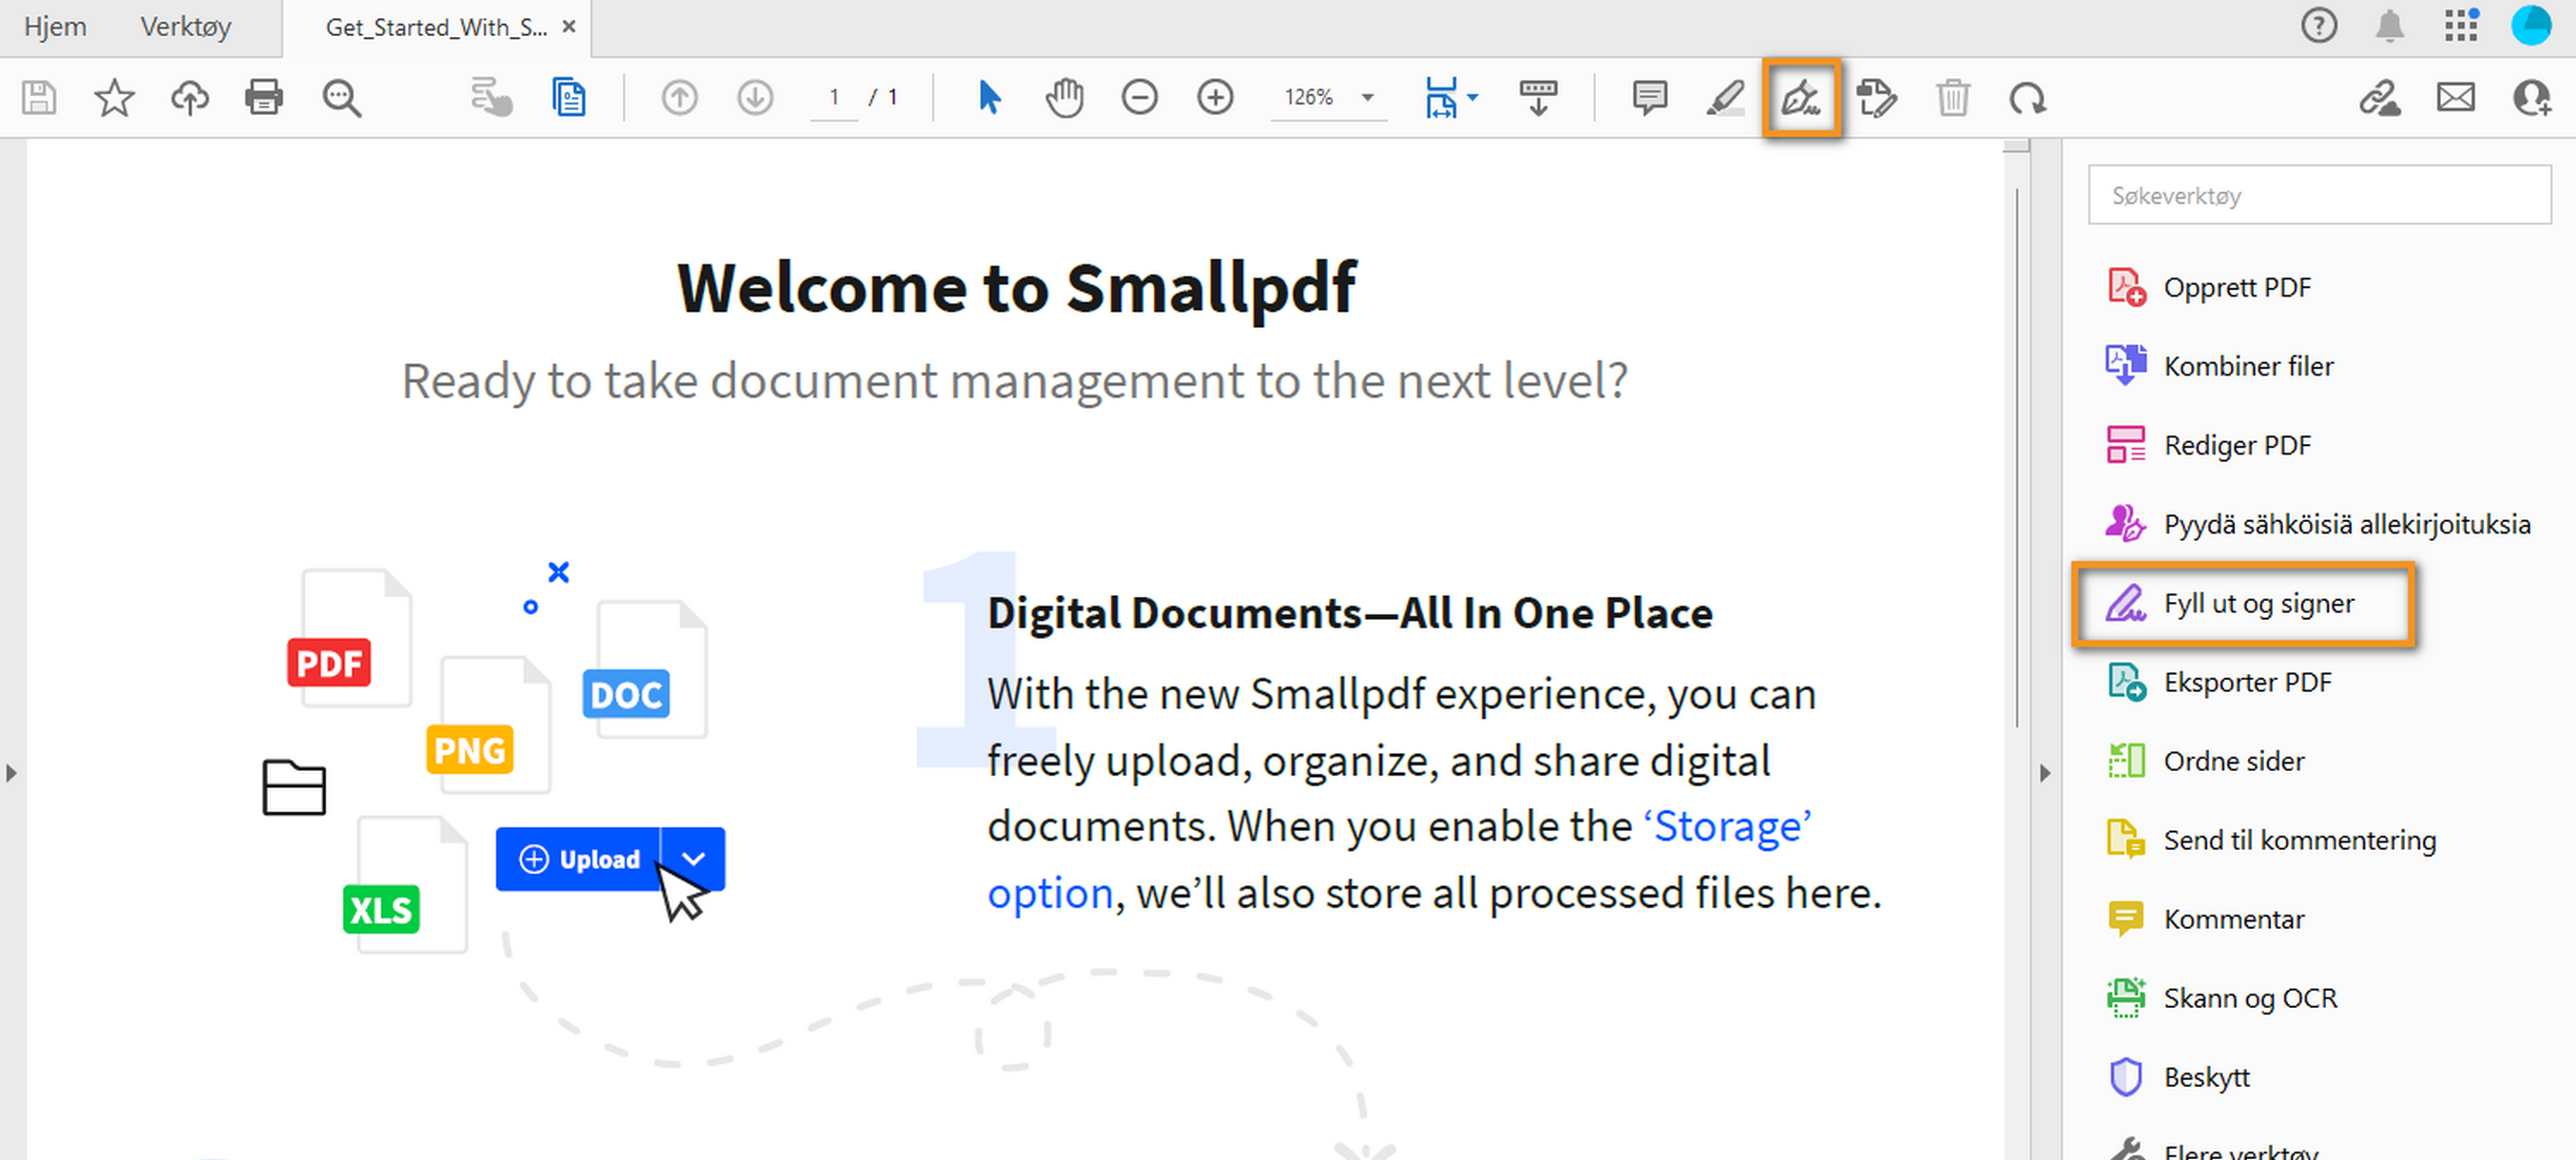Open Send til kommentering
The height and width of the screenshot is (1160, 2576).
2299,840
